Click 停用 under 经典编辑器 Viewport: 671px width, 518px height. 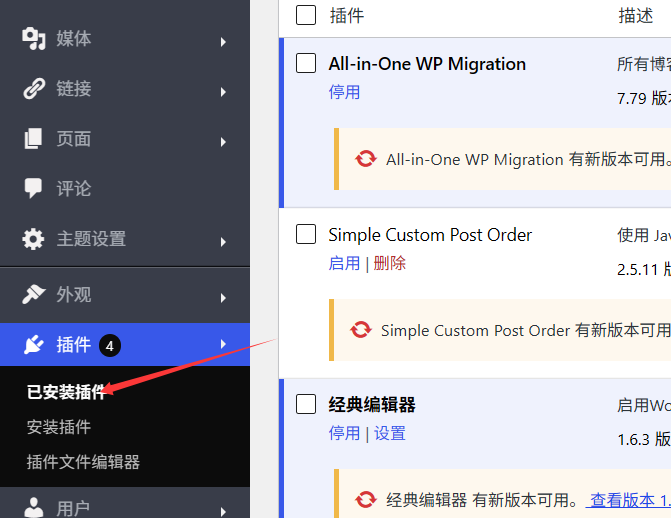pyautogui.click(x=344, y=433)
